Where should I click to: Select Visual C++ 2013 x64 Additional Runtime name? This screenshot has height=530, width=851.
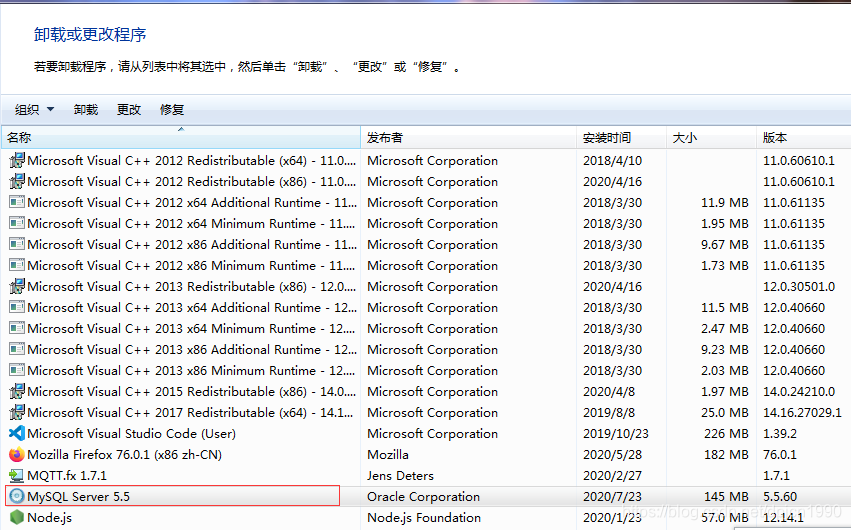click(x=192, y=308)
